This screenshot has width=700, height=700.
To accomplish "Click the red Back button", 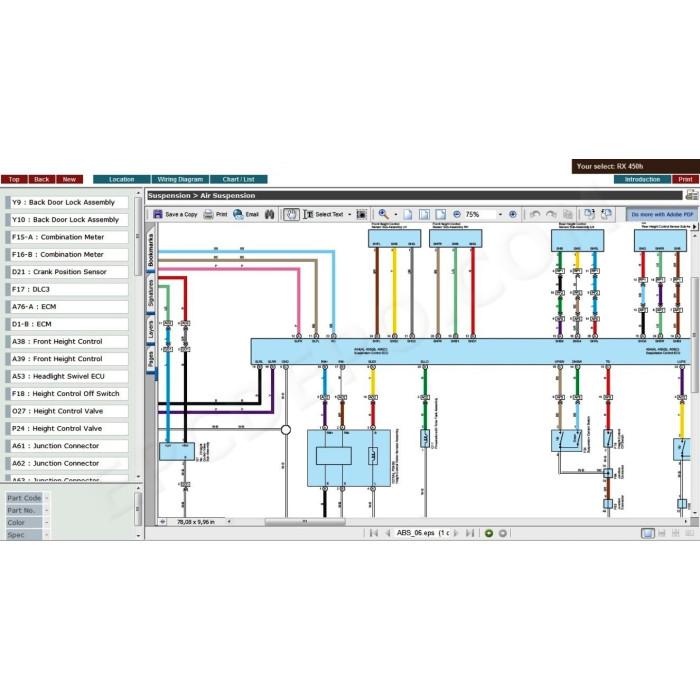I will point(42,179).
